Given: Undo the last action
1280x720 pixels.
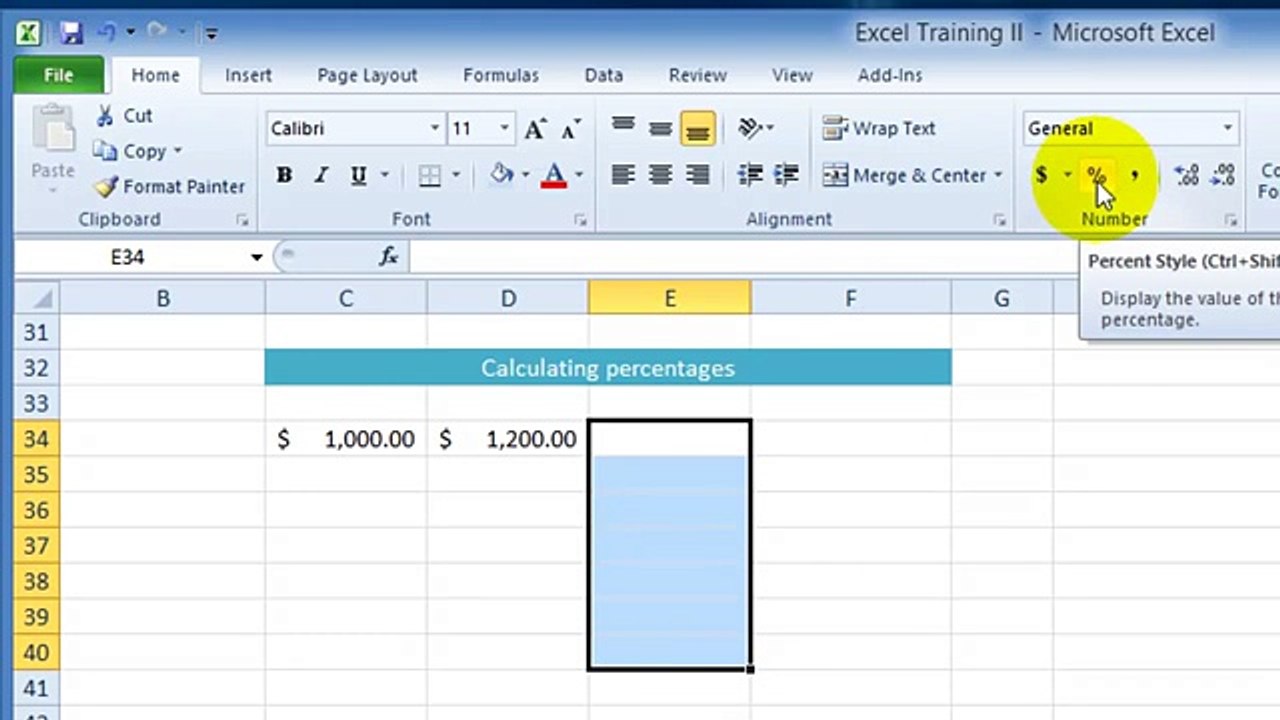Looking at the screenshot, I should 106,33.
